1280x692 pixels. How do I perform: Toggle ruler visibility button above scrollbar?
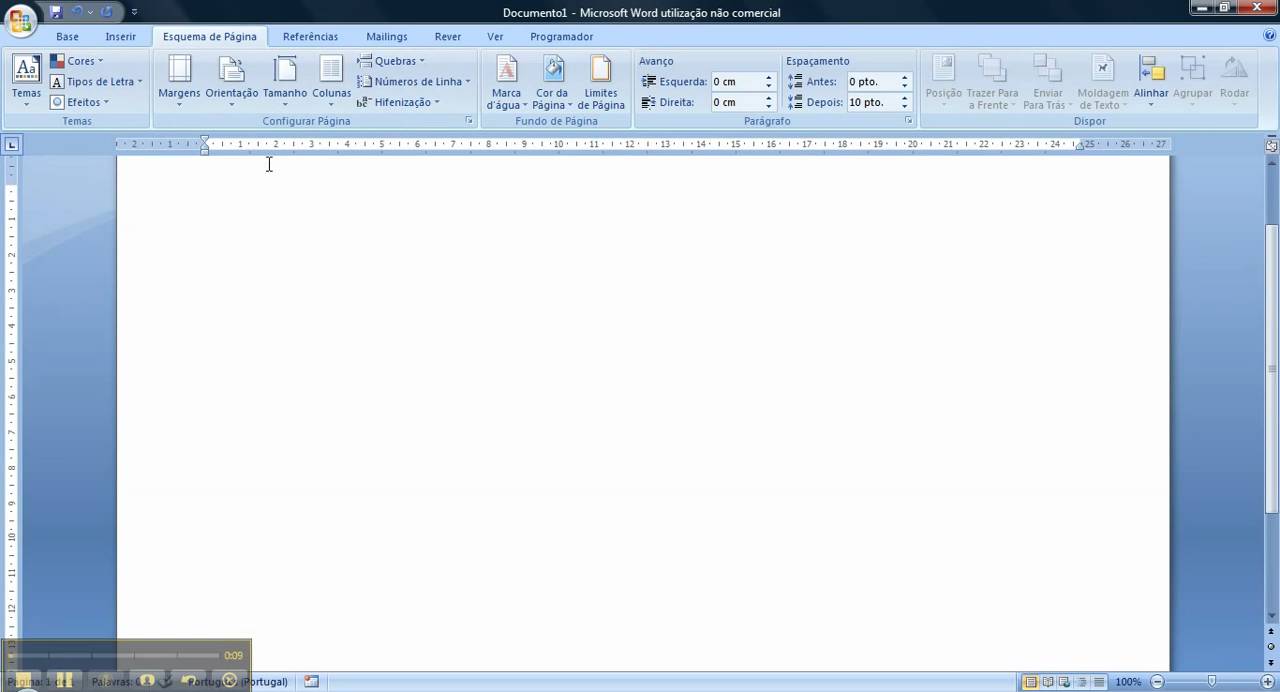pyautogui.click(x=1272, y=145)
